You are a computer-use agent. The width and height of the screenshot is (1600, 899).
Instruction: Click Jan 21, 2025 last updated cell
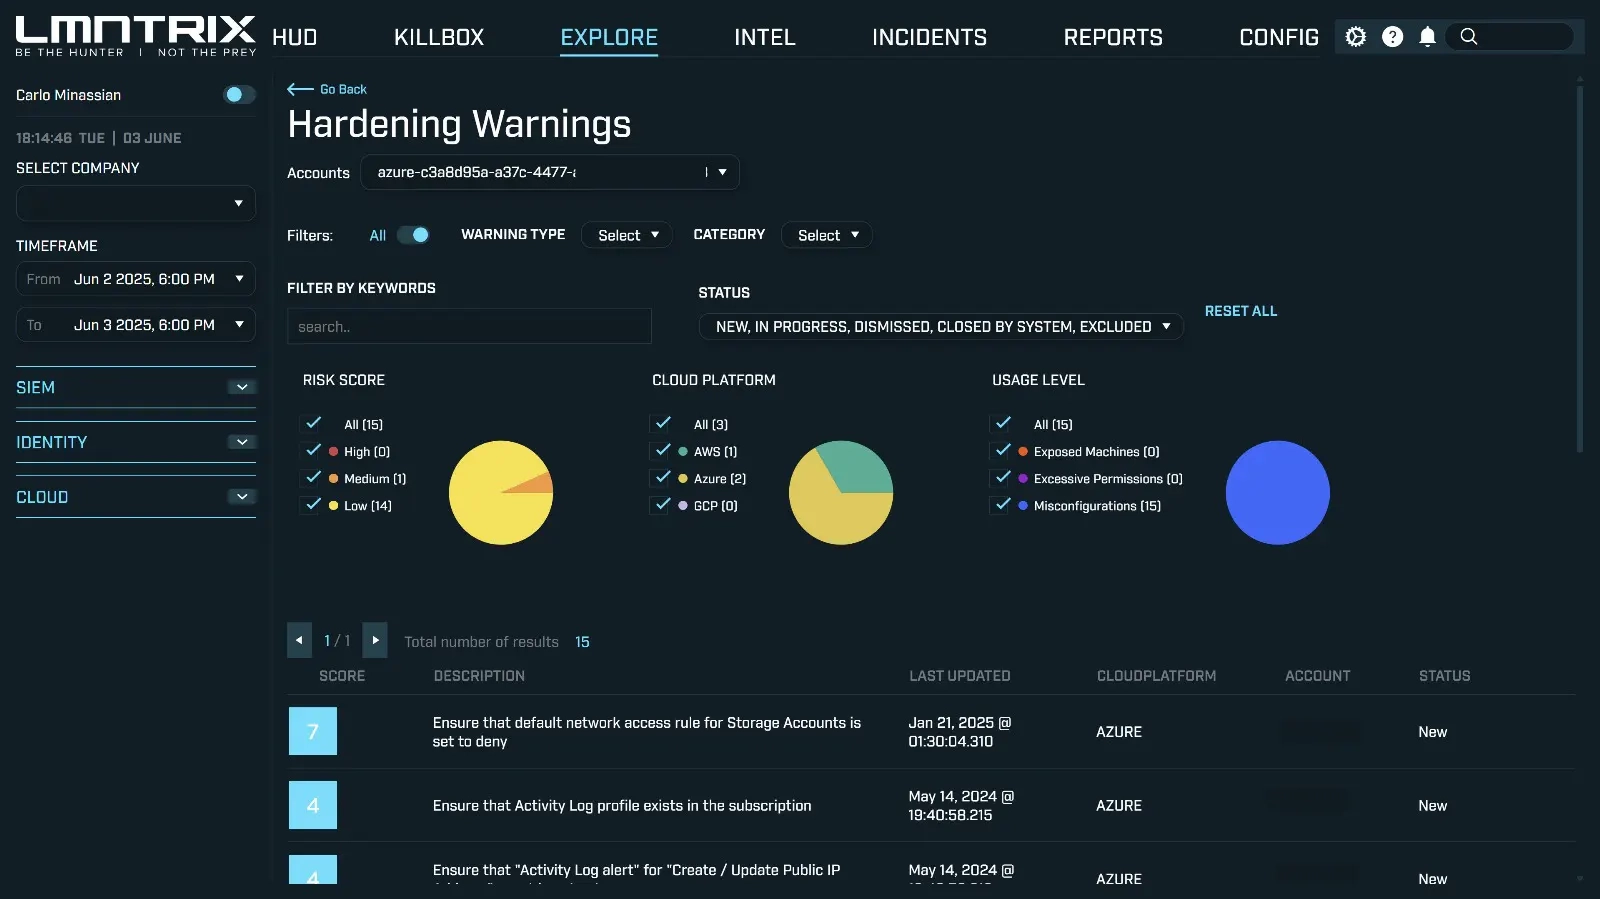point(960,732)
